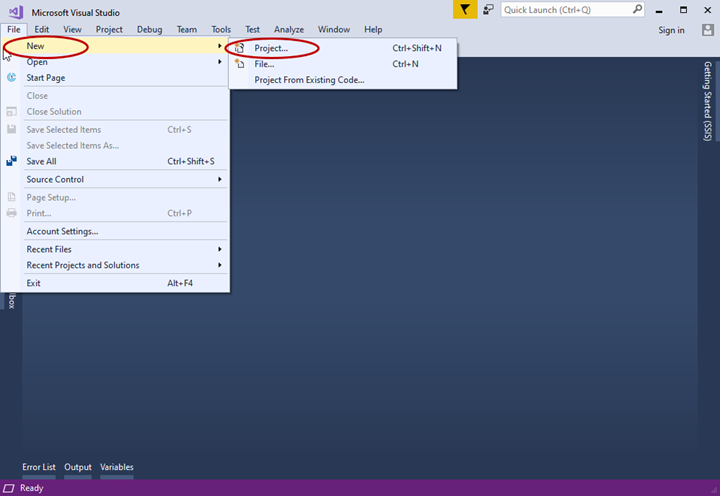Click the Ready status text
Screen dimensions: 720x496
pos(31,488)
